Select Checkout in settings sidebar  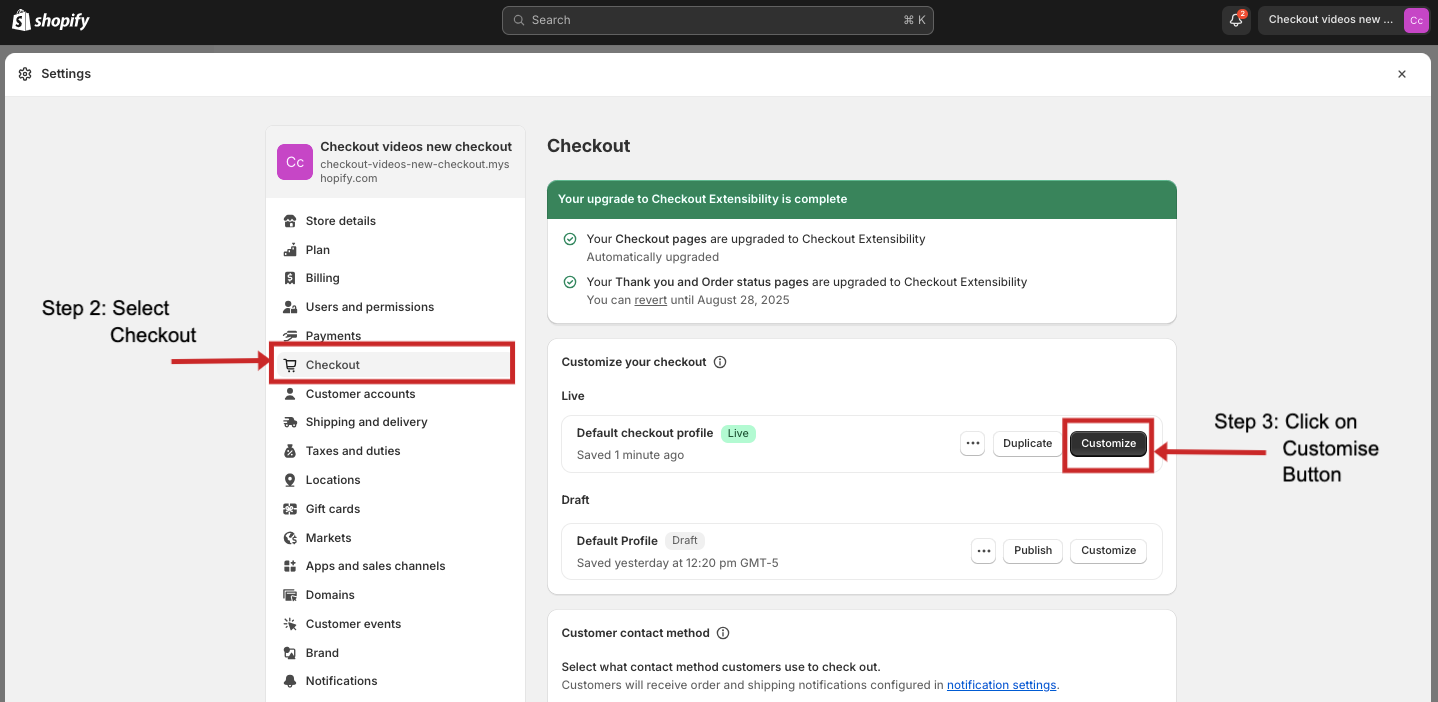(333, 365)
